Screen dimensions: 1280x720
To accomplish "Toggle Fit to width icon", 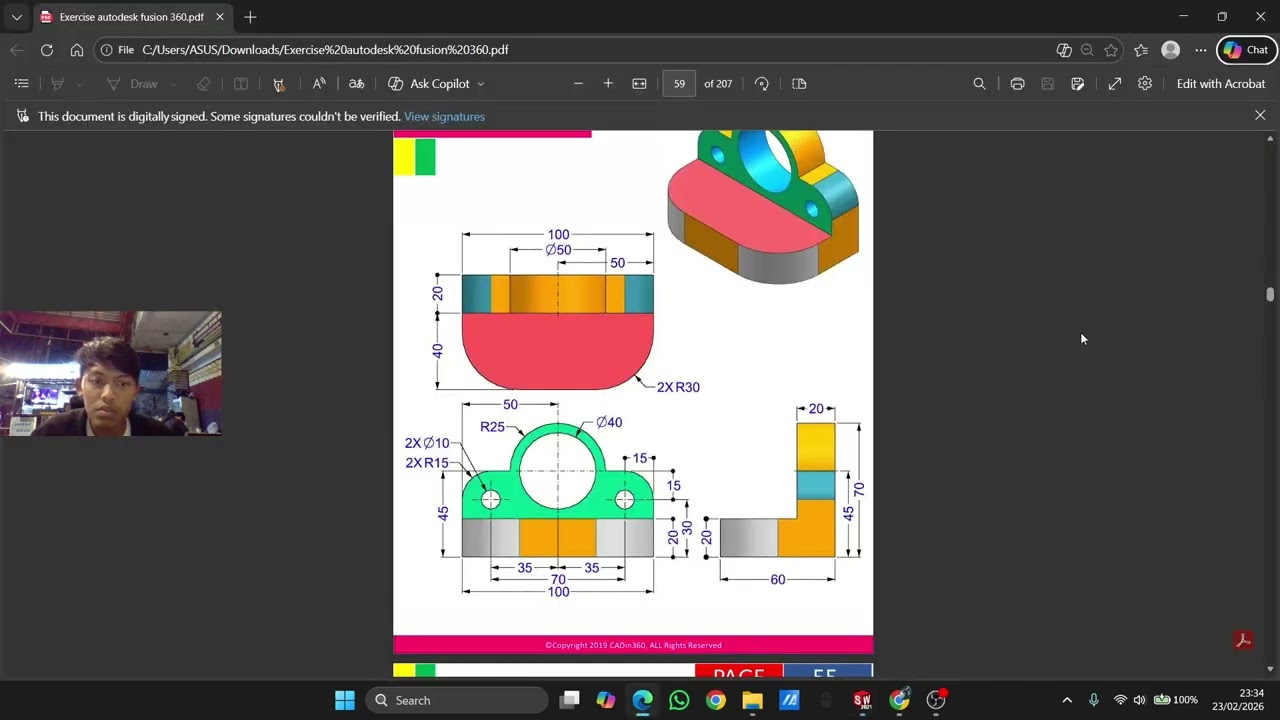I will coord(640,84).
